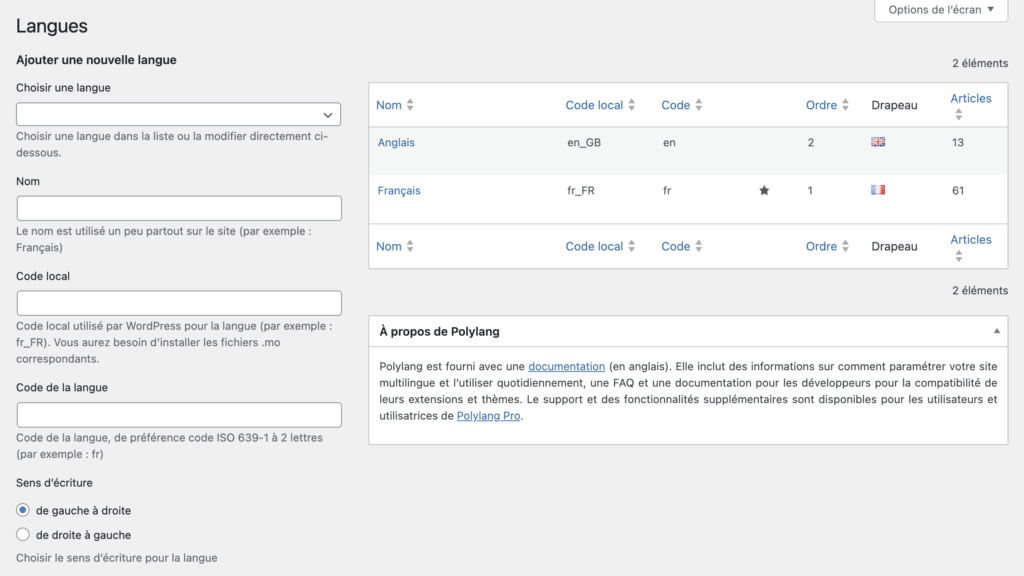Image resolution: width=1024 pixels, height=576 pixels.
Task: Open the 'Choisir une langue' dropdown
Action: 179,114
